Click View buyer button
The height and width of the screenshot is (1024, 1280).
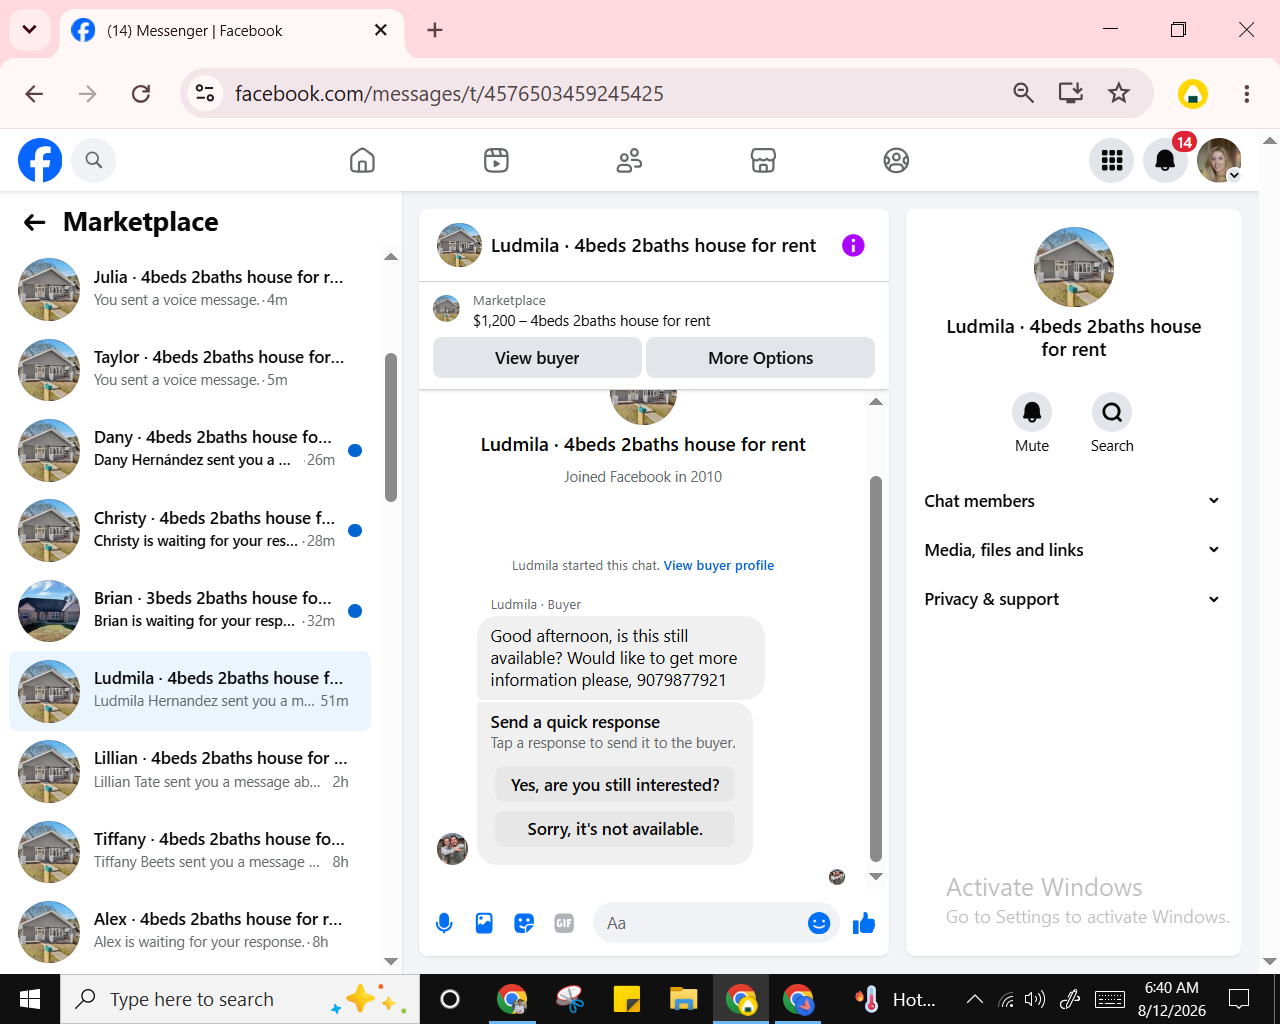[537, 358]
